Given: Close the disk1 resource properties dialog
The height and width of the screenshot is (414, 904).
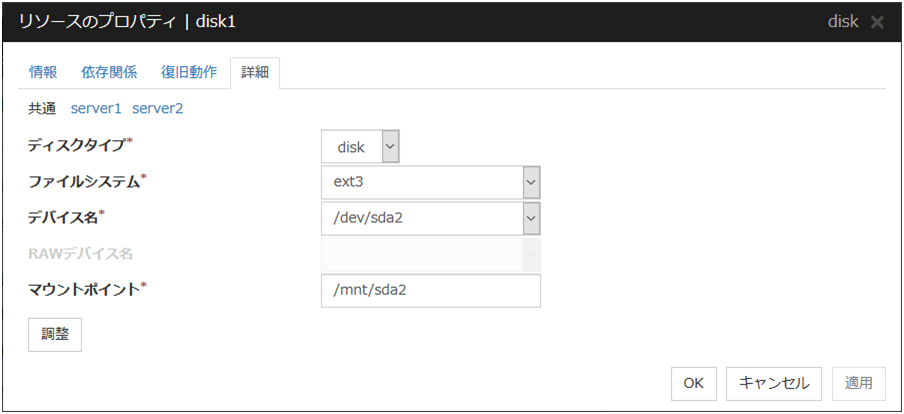Looking at the screenshot, I should [x=877, y=22].
